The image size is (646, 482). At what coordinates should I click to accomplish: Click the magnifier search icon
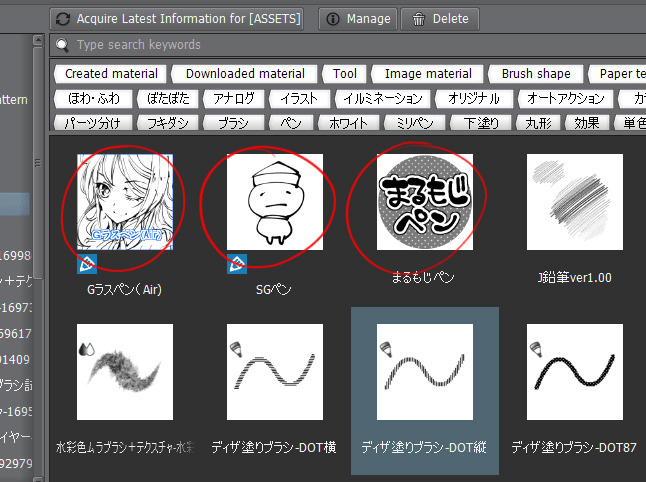coord(63,45)
